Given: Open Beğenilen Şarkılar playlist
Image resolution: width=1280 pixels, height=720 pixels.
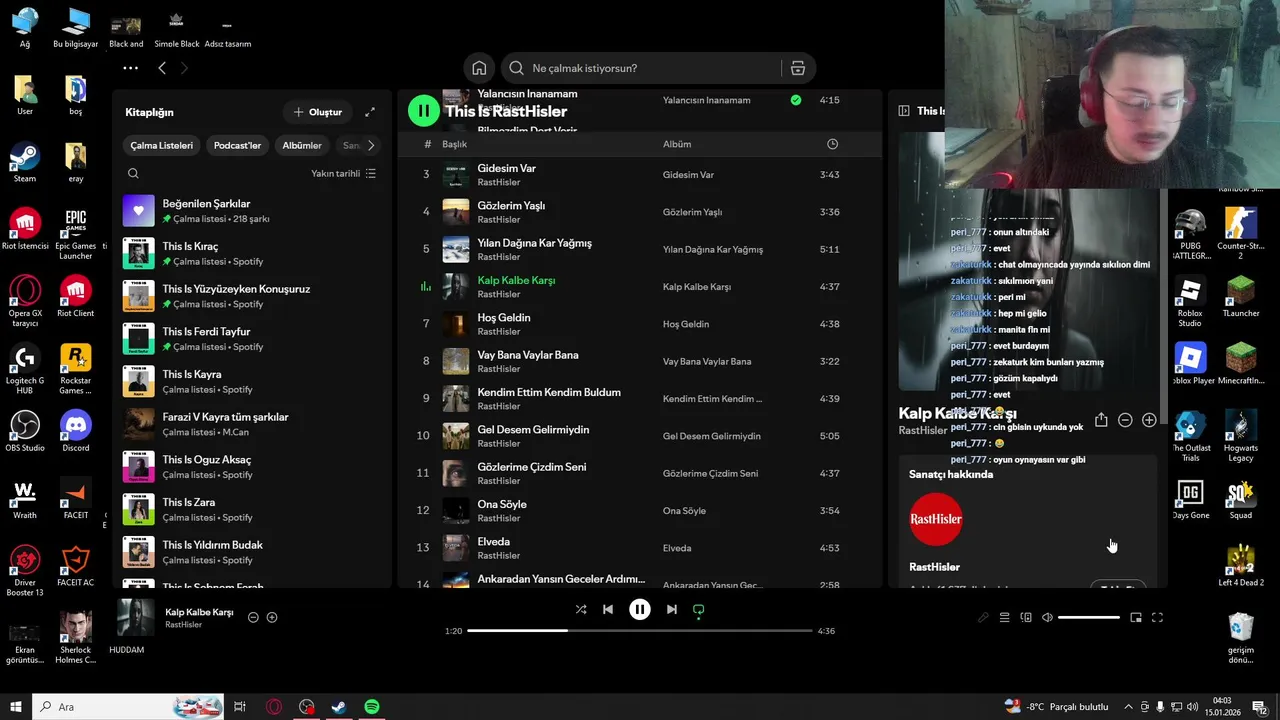Looking at the screenshot, I should tap(252, 211).
